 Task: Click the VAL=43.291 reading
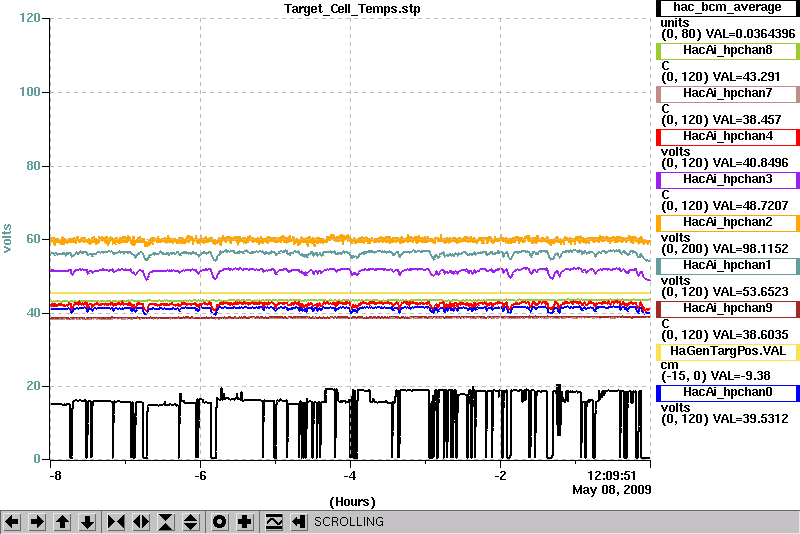[746, 77]
